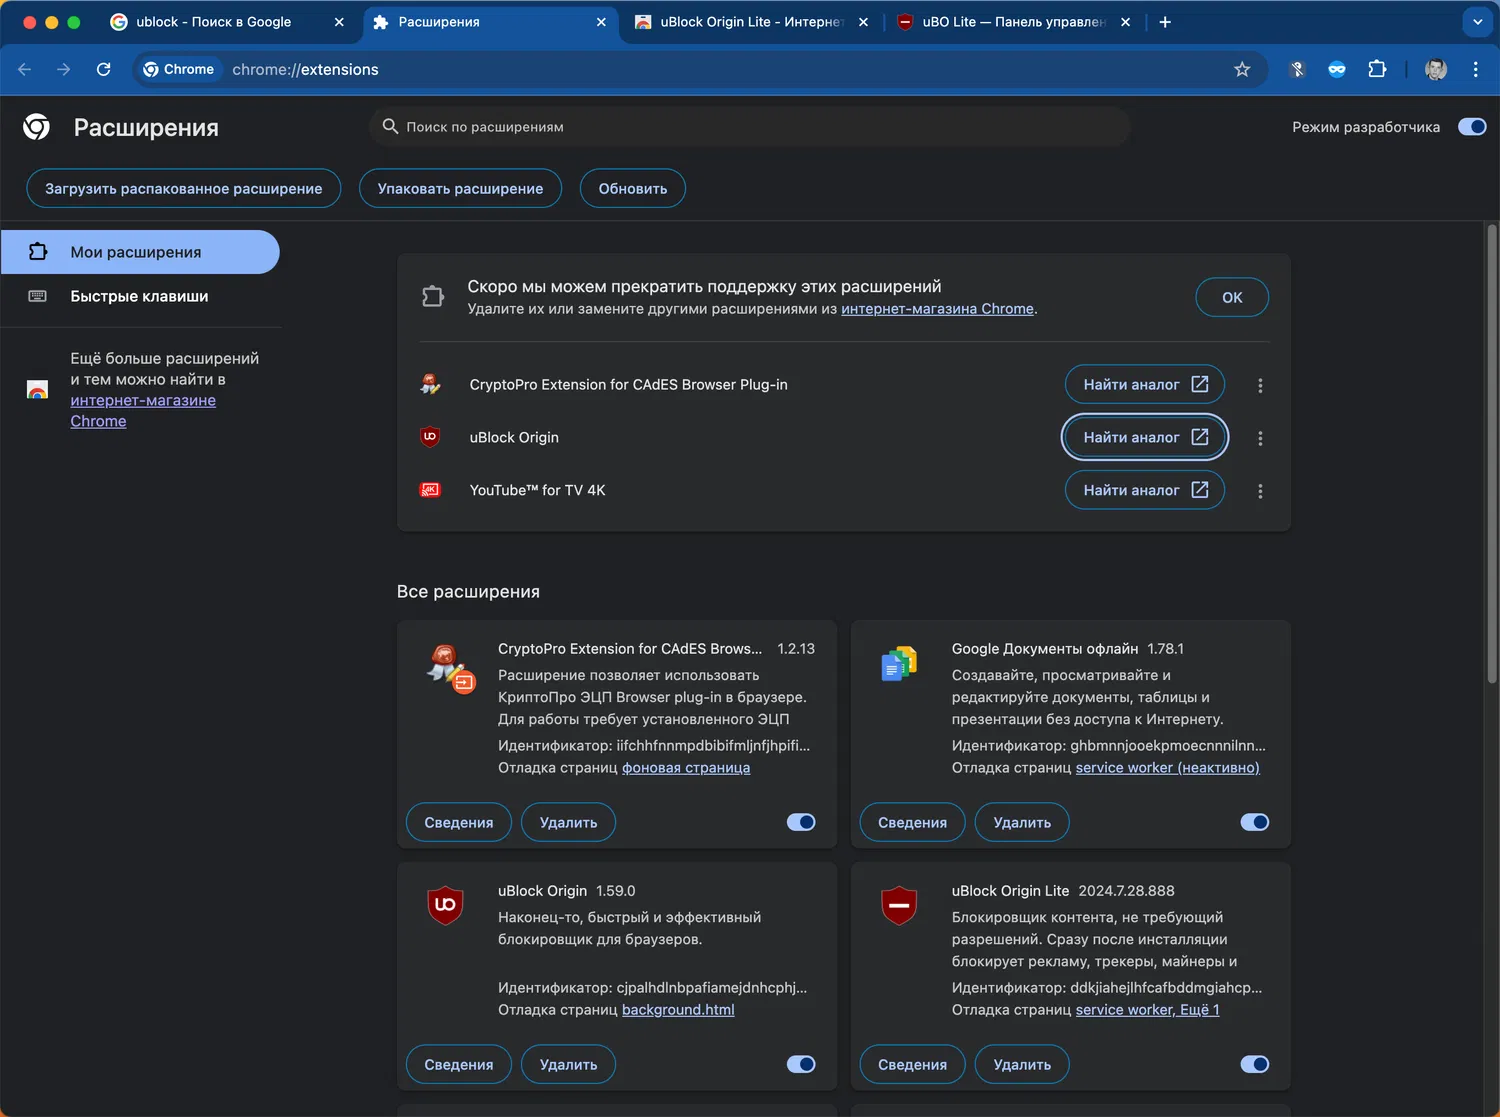Open more options for CryptoPro warning row

point(1260,385)
